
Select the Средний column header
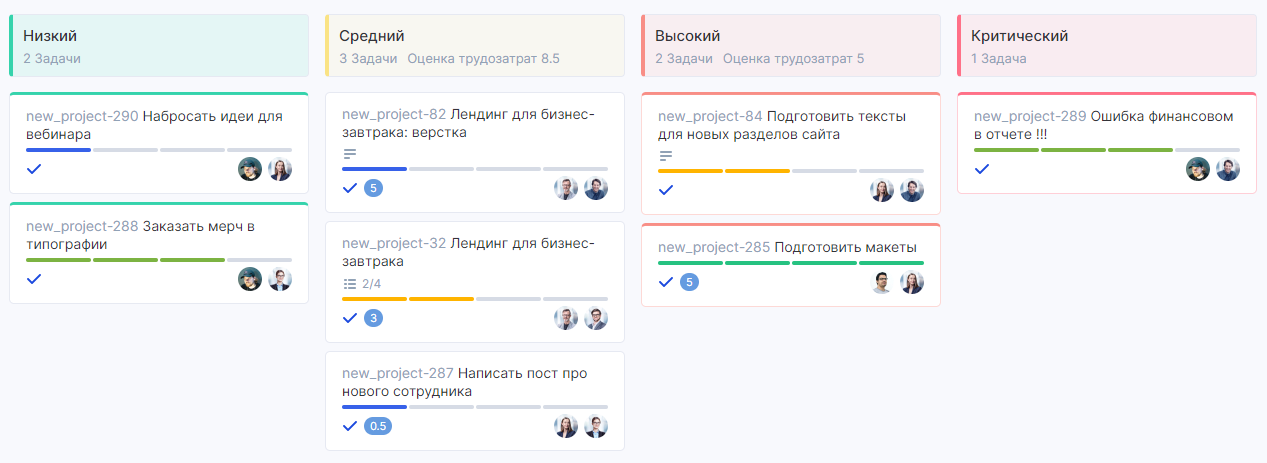click(475, 46)
